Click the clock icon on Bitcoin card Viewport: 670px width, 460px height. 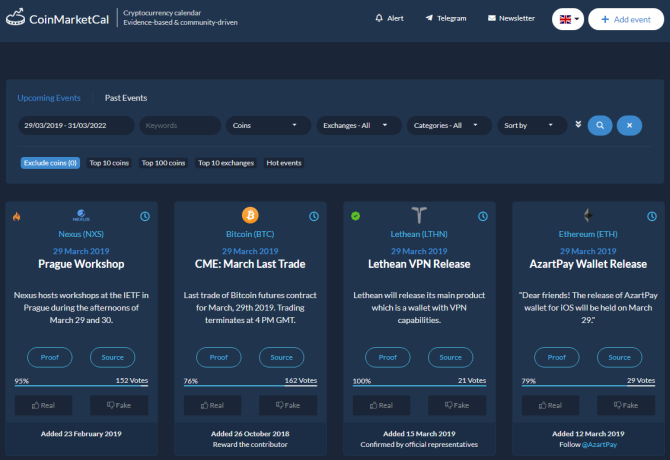pyautogui.click(x=314, y=217)
